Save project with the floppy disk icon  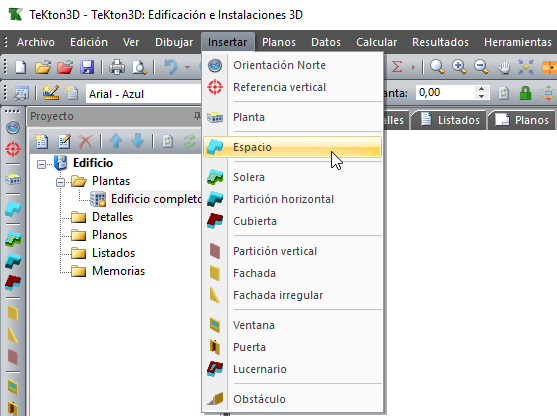[x=87, y=67]
